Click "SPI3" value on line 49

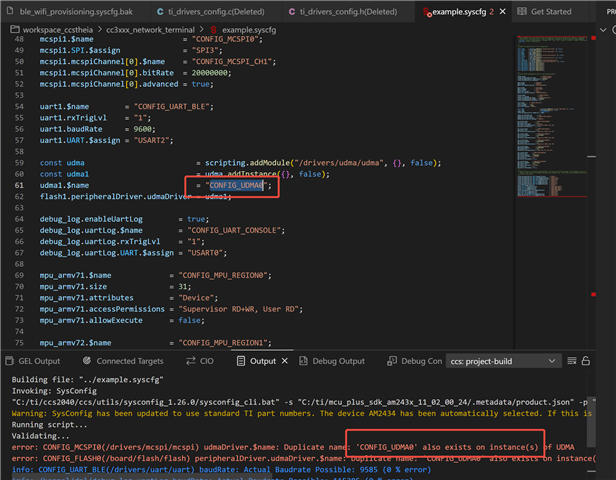point(205,50)
